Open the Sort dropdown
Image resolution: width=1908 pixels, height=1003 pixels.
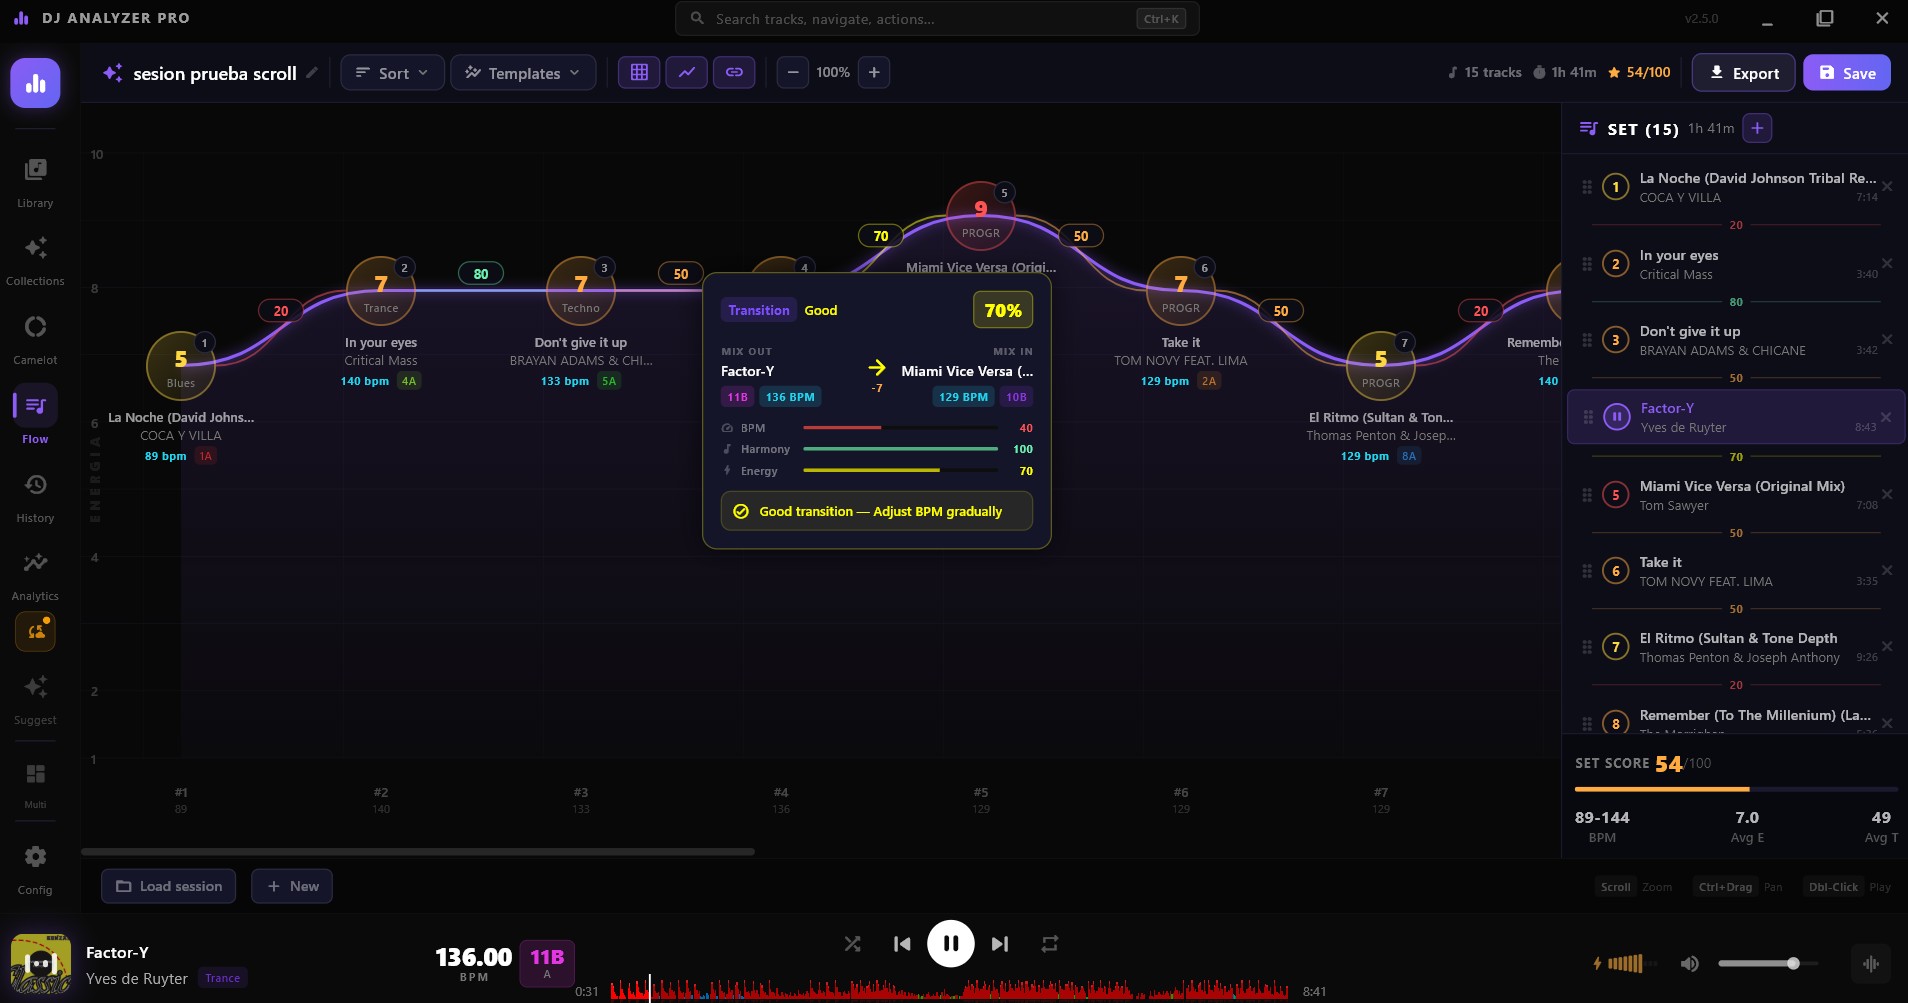(x=392, y=73)
